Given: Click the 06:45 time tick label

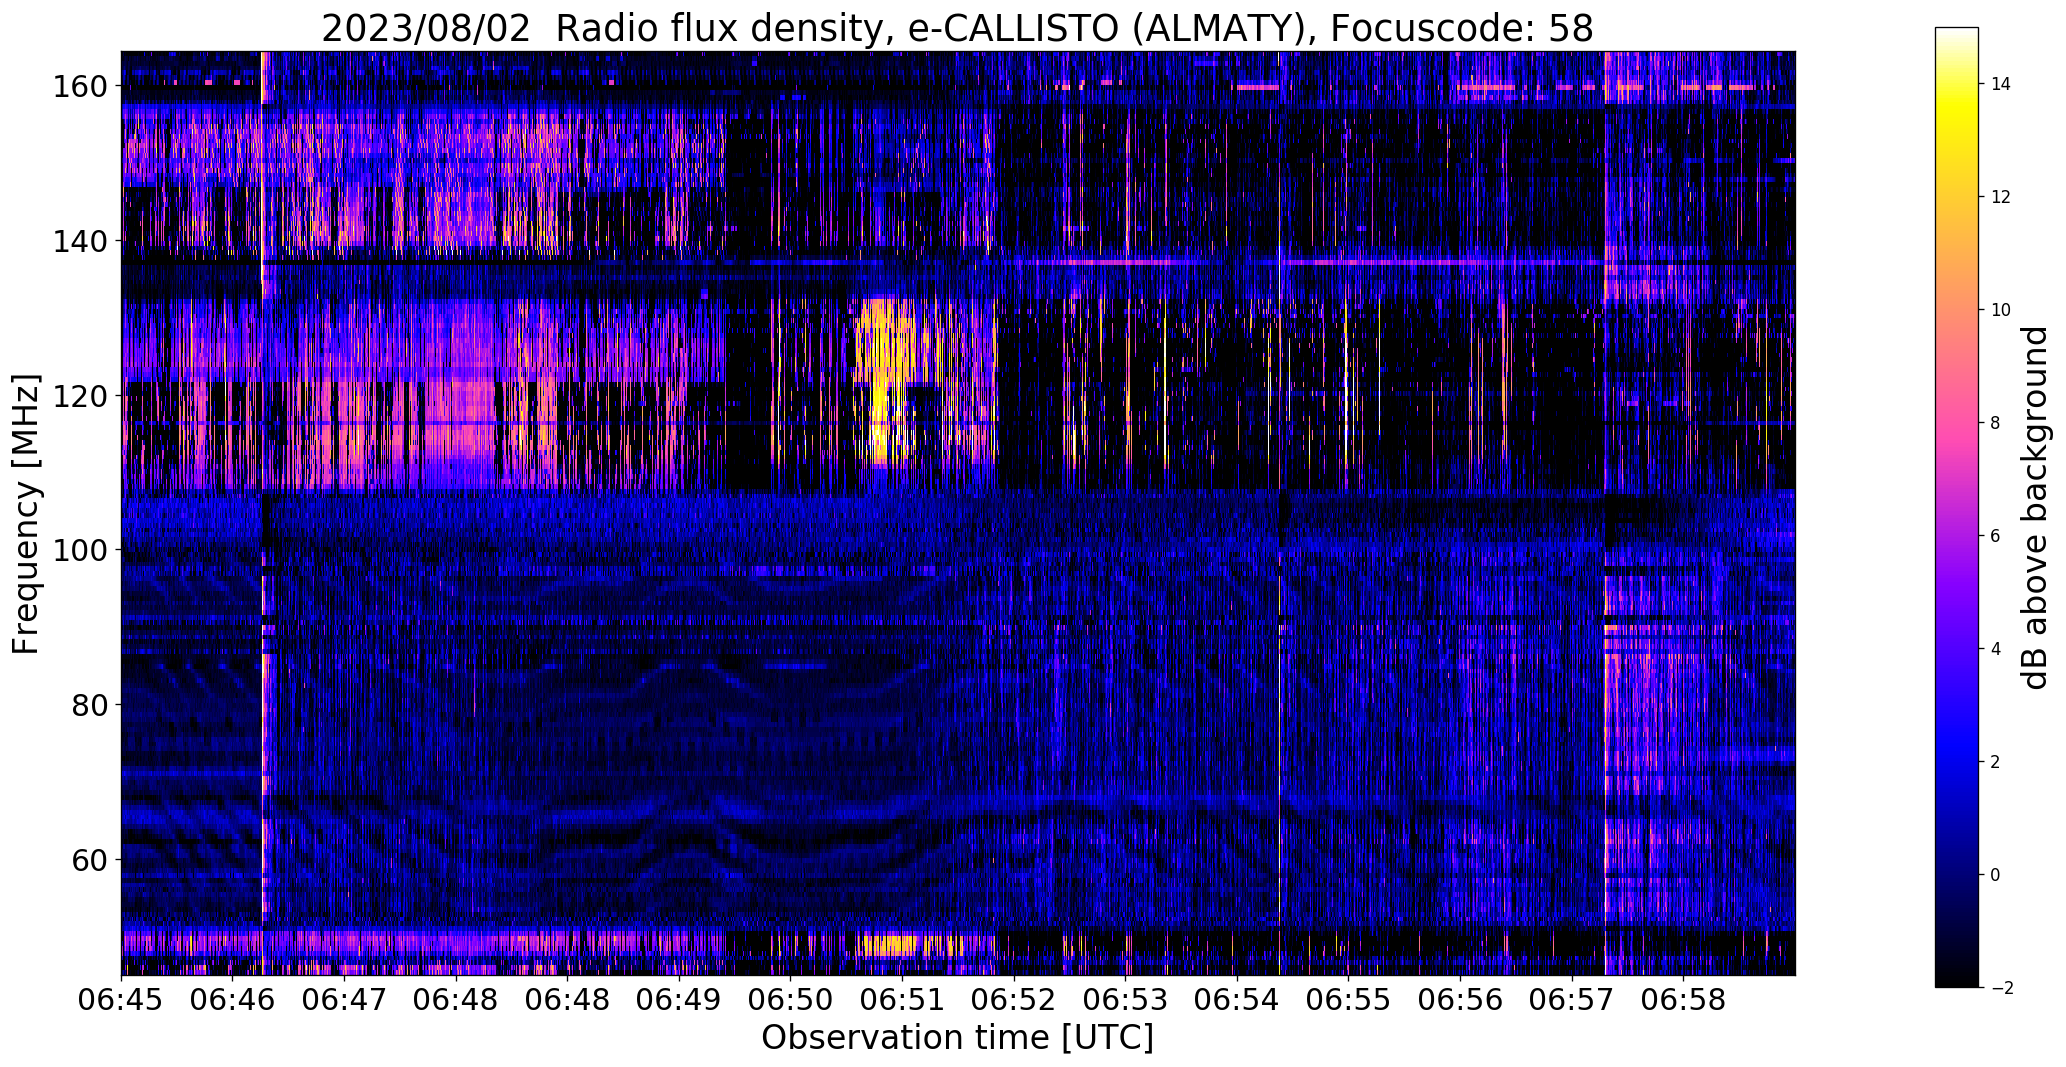Looking at the screenshot, I should 122,1000.
